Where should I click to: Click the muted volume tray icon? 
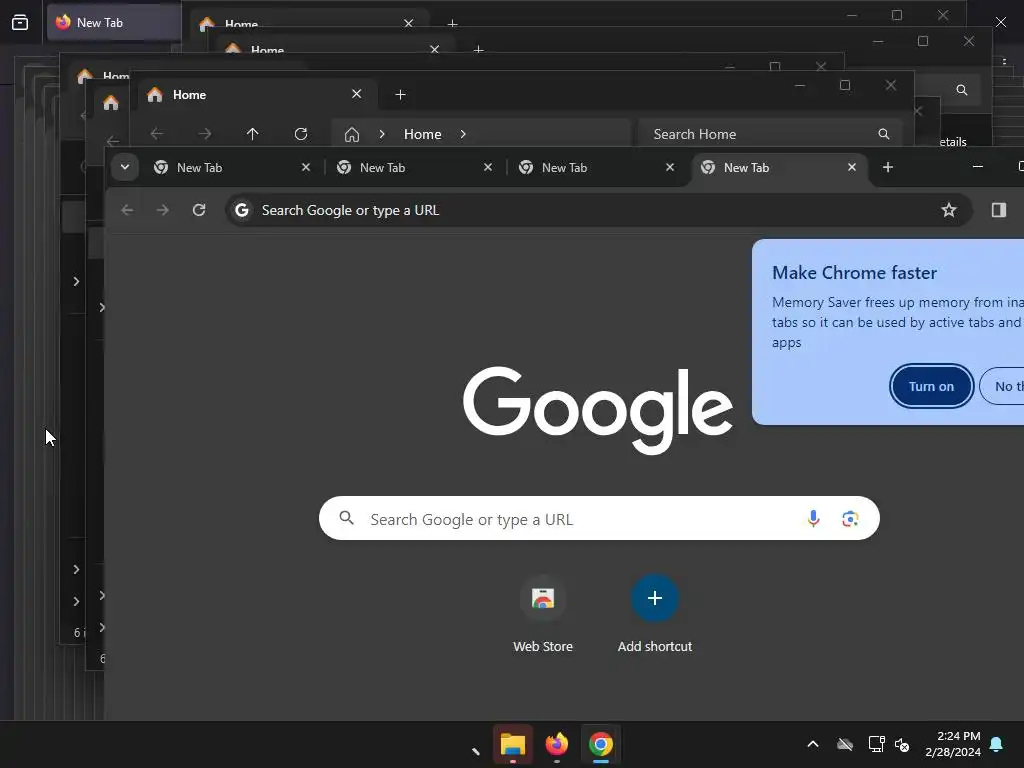902,744
